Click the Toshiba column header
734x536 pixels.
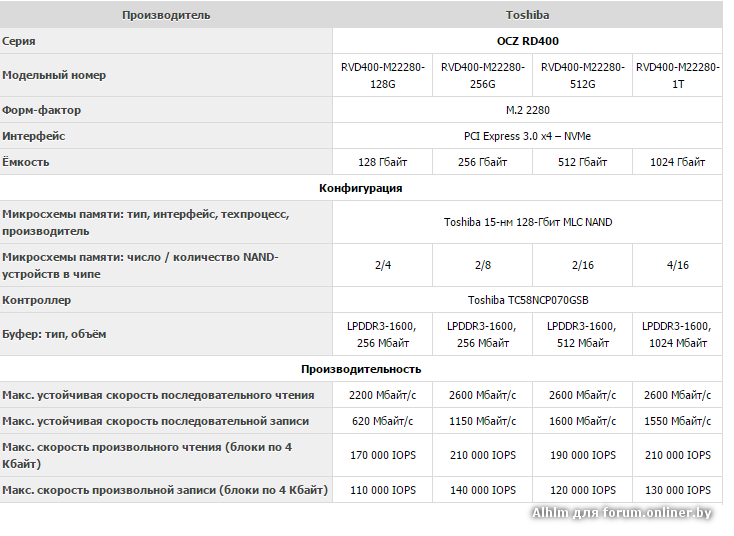point(527,15)
